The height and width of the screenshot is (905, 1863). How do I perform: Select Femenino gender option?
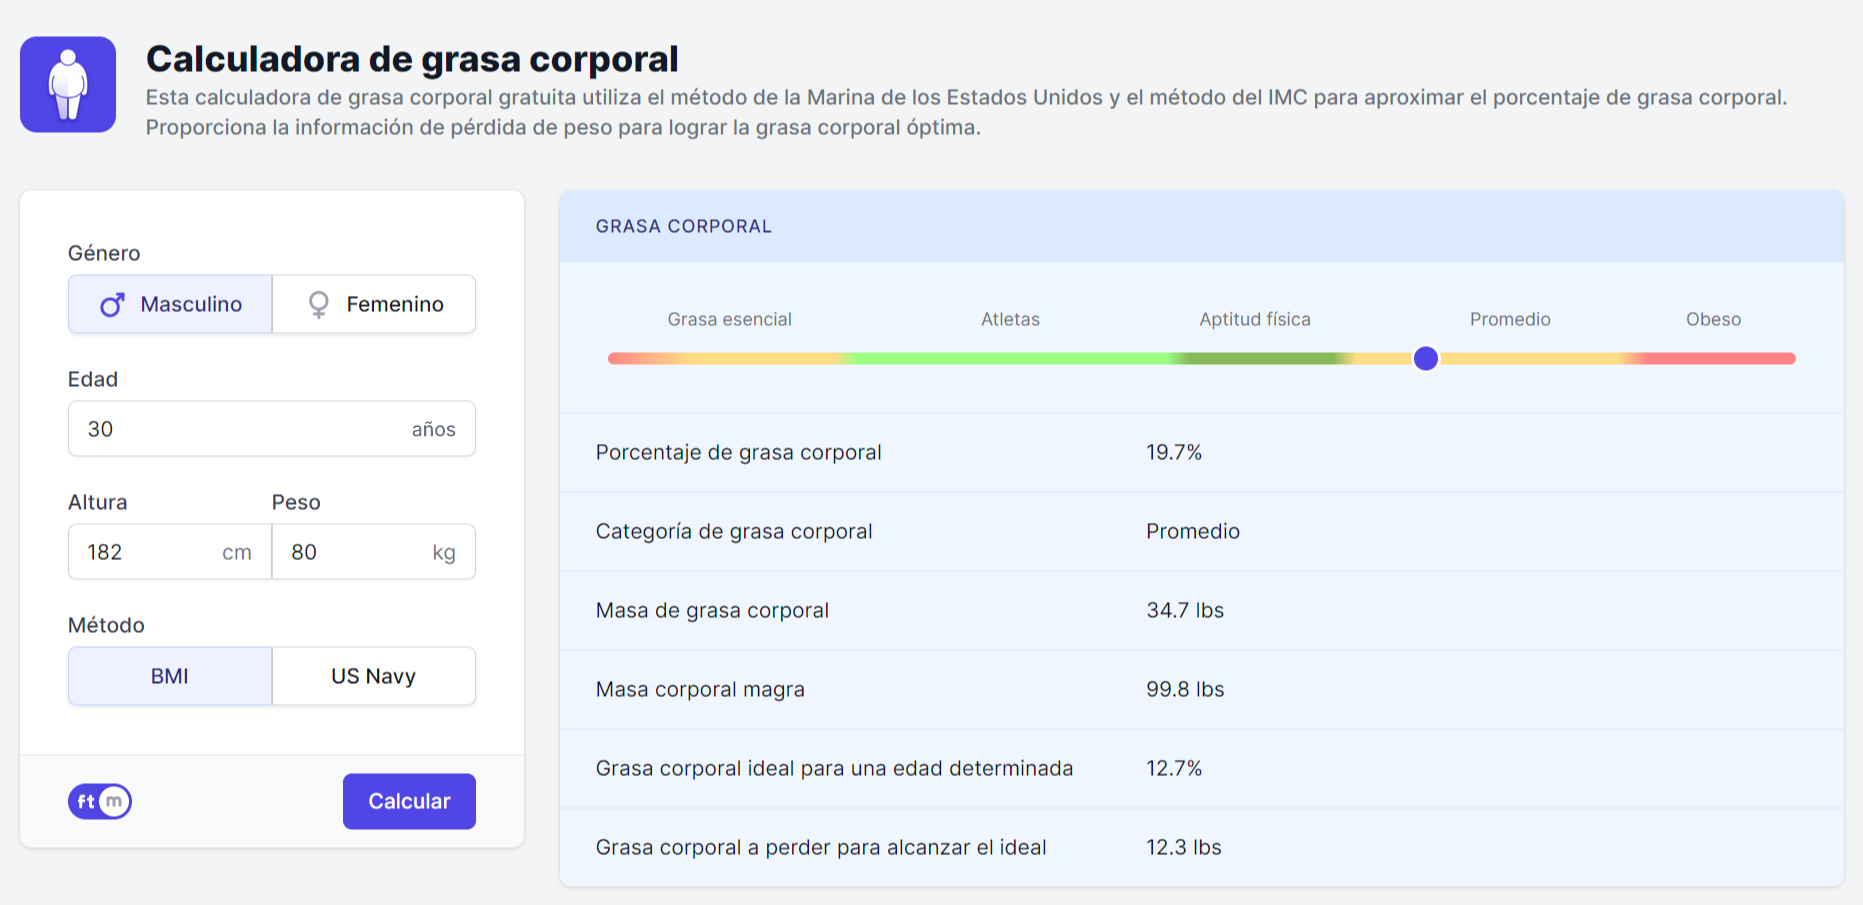click(374, 305)
